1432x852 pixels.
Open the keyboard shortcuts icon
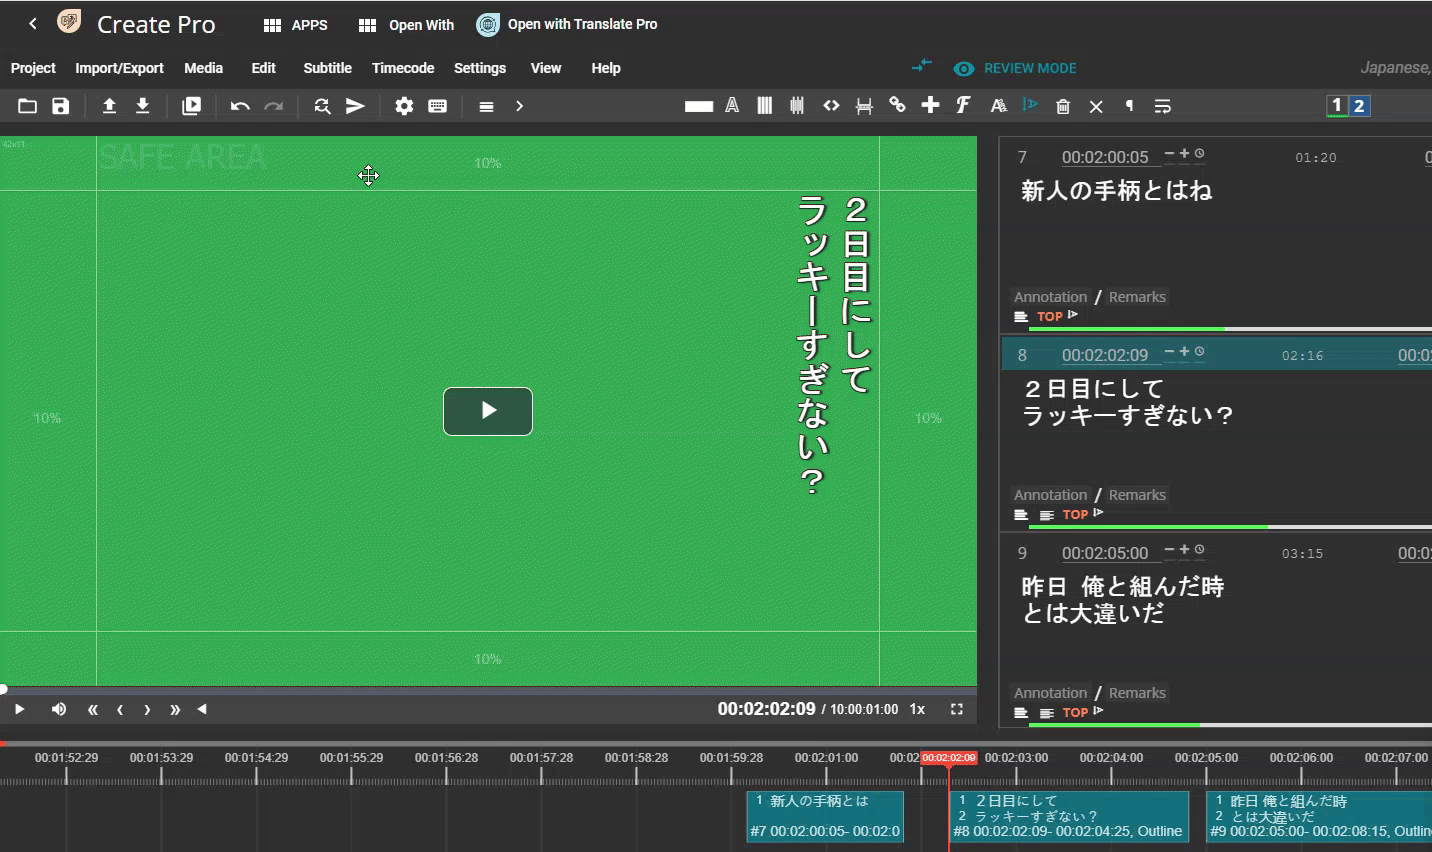tap(437, 106)
